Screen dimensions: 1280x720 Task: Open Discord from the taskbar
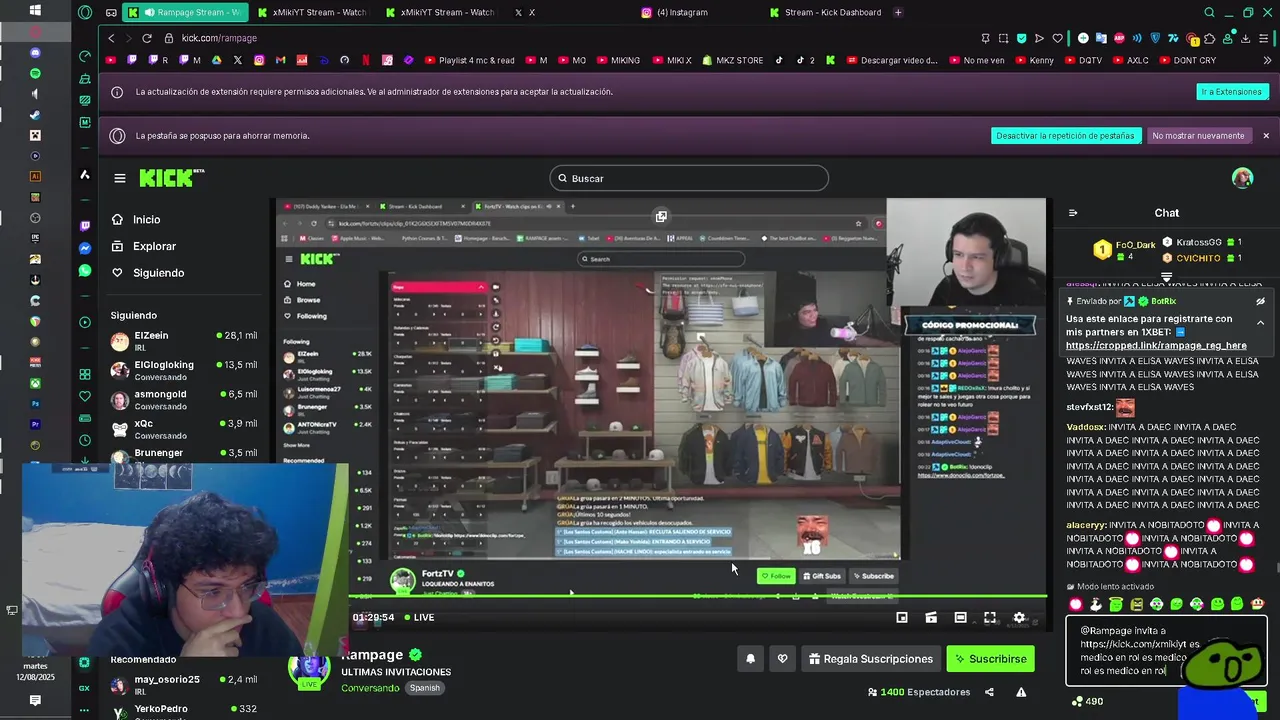coord(35,52)
